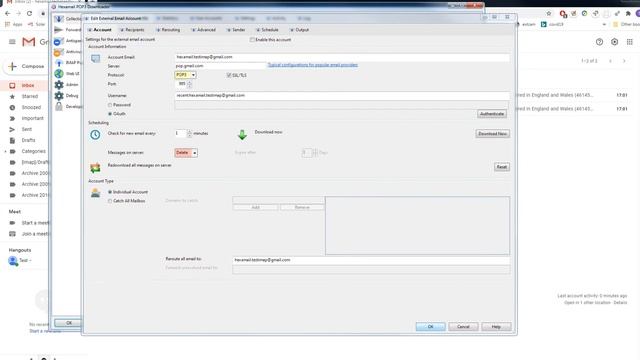Click the Download Now button
Screen dimensions: 640x360
point(493,134)
